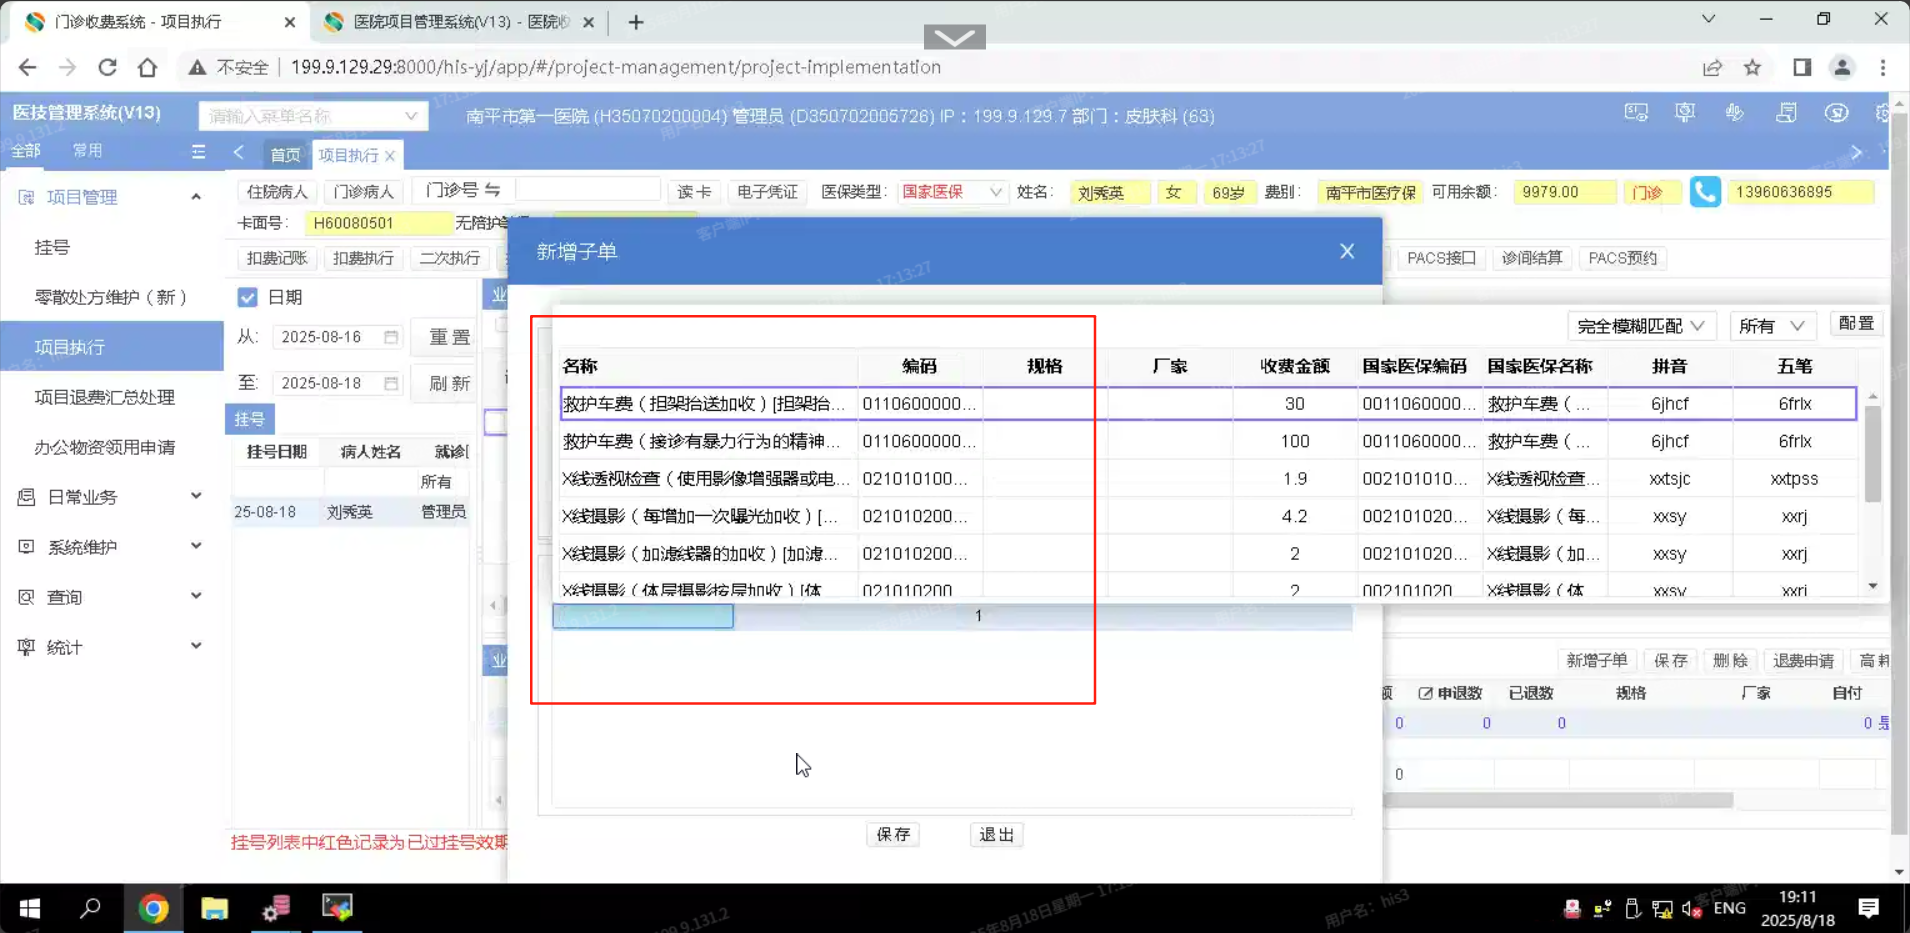Open a new browser tab

(x=636, y=22)
